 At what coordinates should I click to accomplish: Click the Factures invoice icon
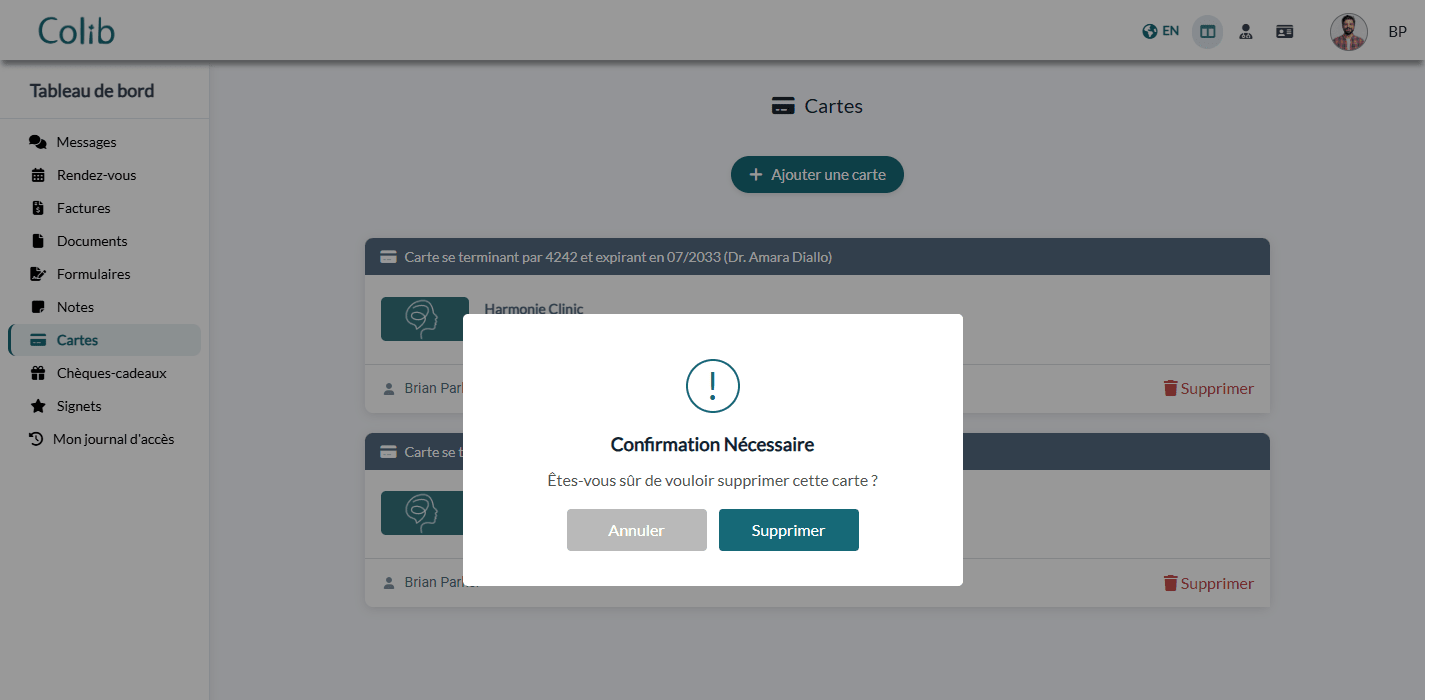38,208
